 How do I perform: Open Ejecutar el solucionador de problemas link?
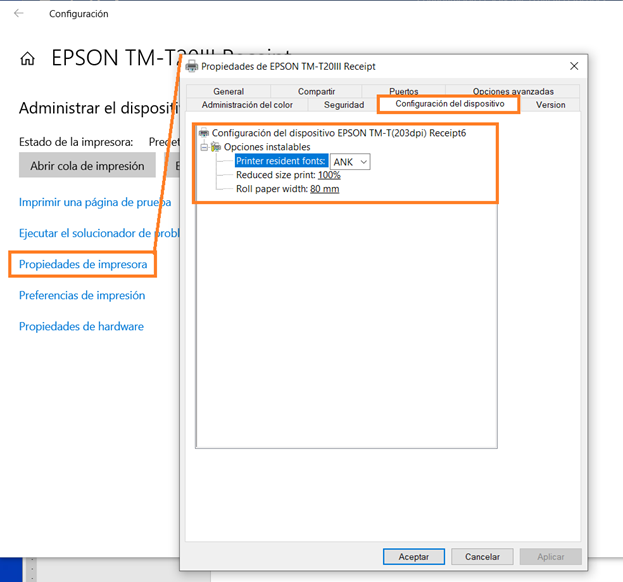(99, 233)
